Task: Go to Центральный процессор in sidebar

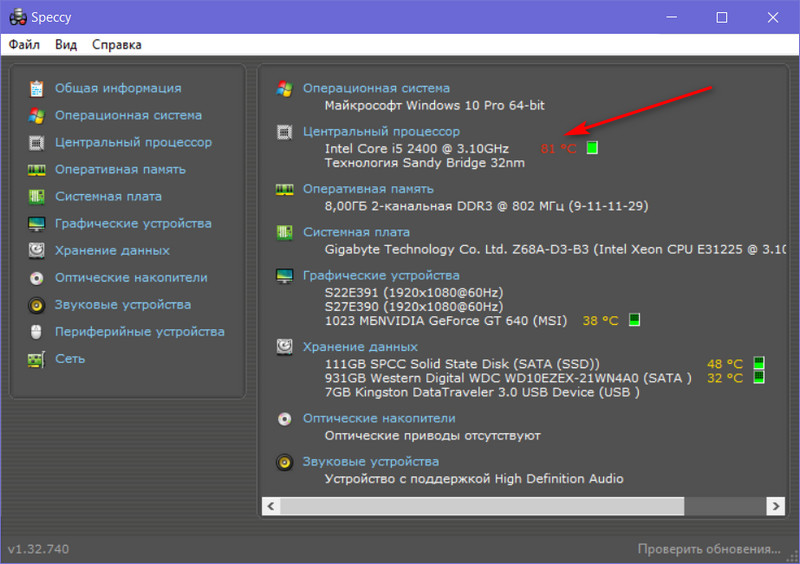Action: click(133, 142)
